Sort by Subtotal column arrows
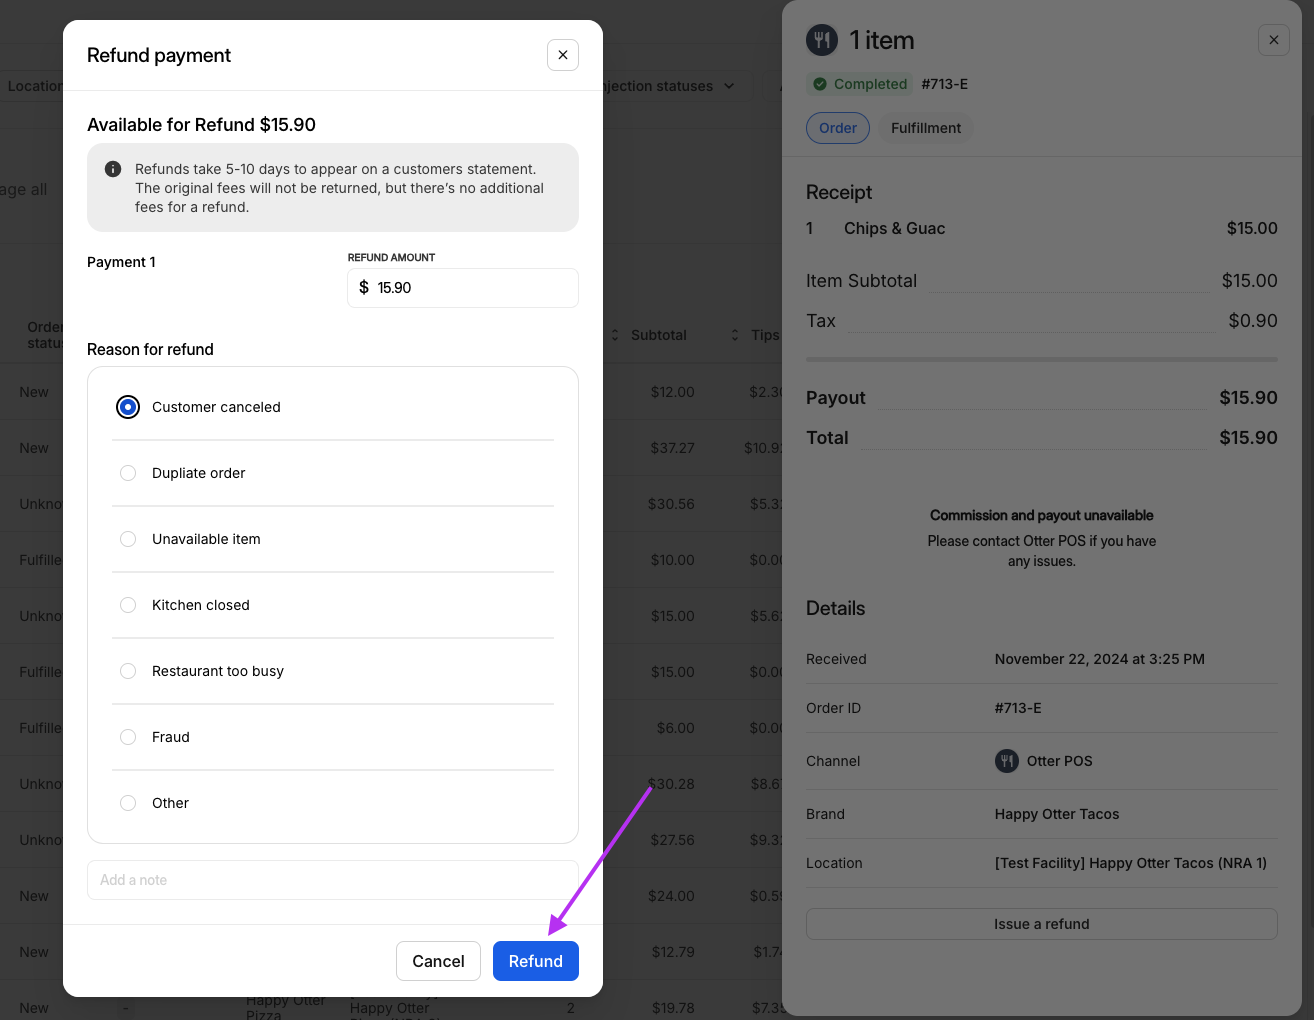The height and width of the screenshot is (1020, 1314). tap(615, 335)
